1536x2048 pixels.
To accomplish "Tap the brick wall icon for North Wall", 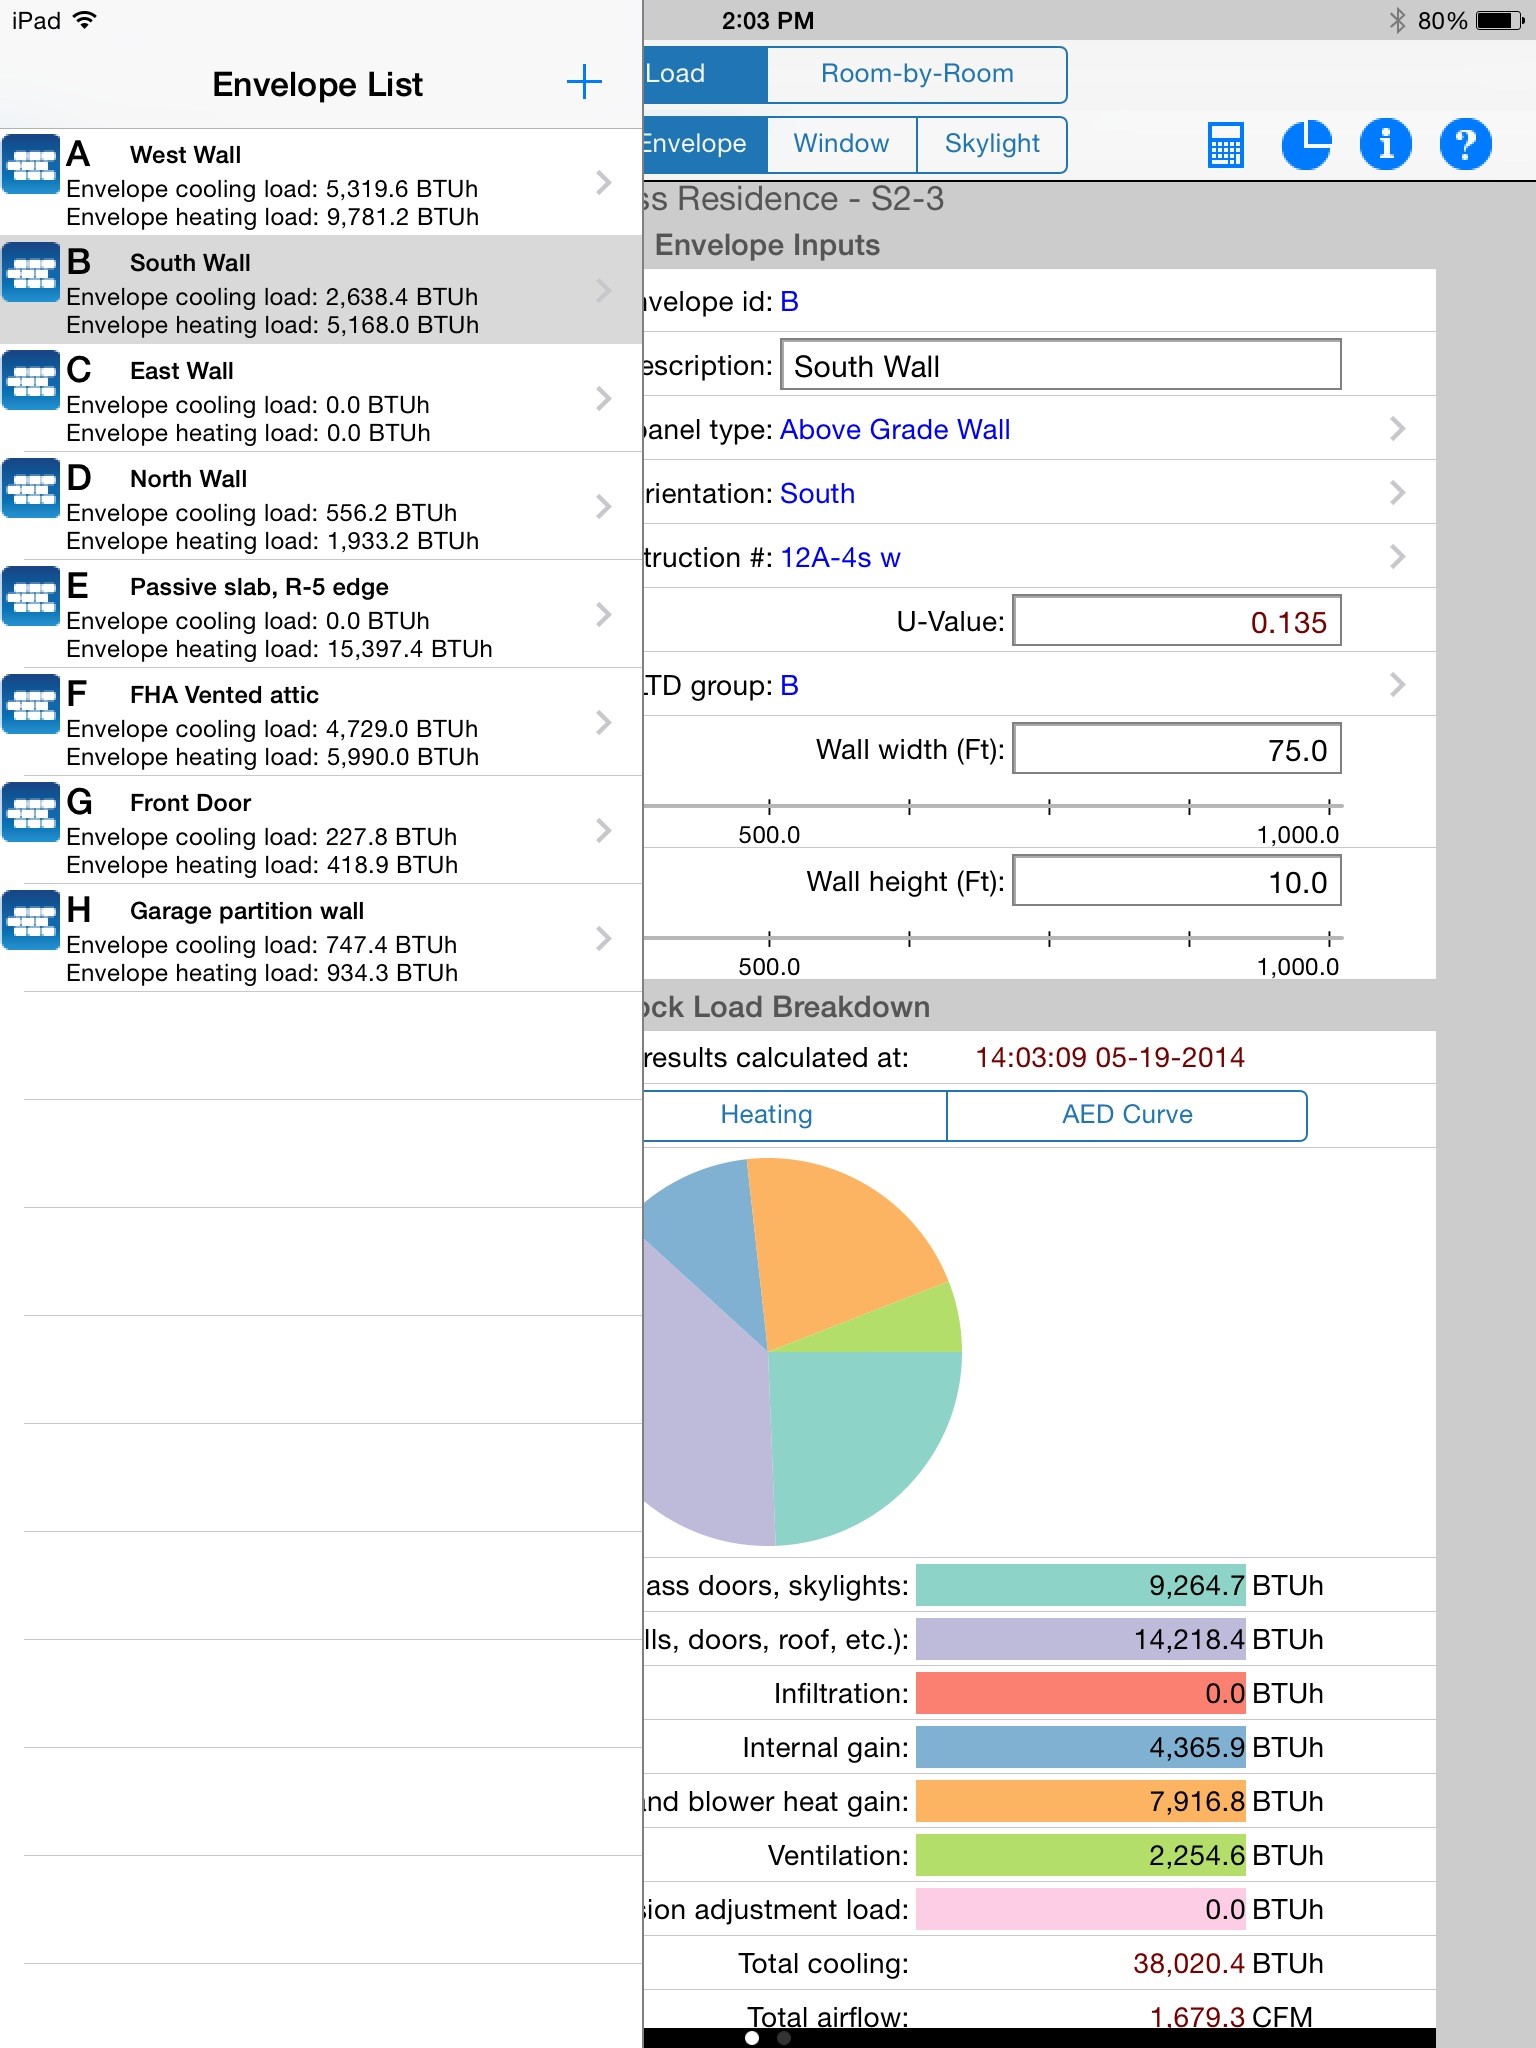I will point(31,489).
